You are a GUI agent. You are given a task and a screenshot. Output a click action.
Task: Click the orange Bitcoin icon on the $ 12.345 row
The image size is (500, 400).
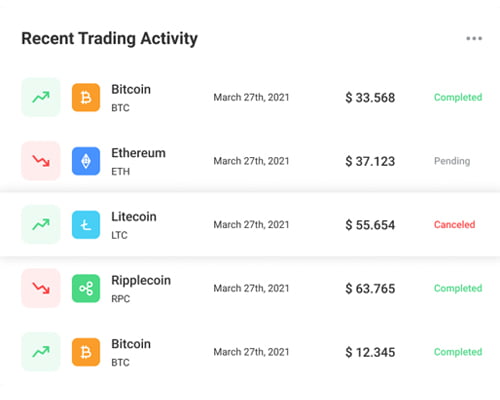click(86, 352)
